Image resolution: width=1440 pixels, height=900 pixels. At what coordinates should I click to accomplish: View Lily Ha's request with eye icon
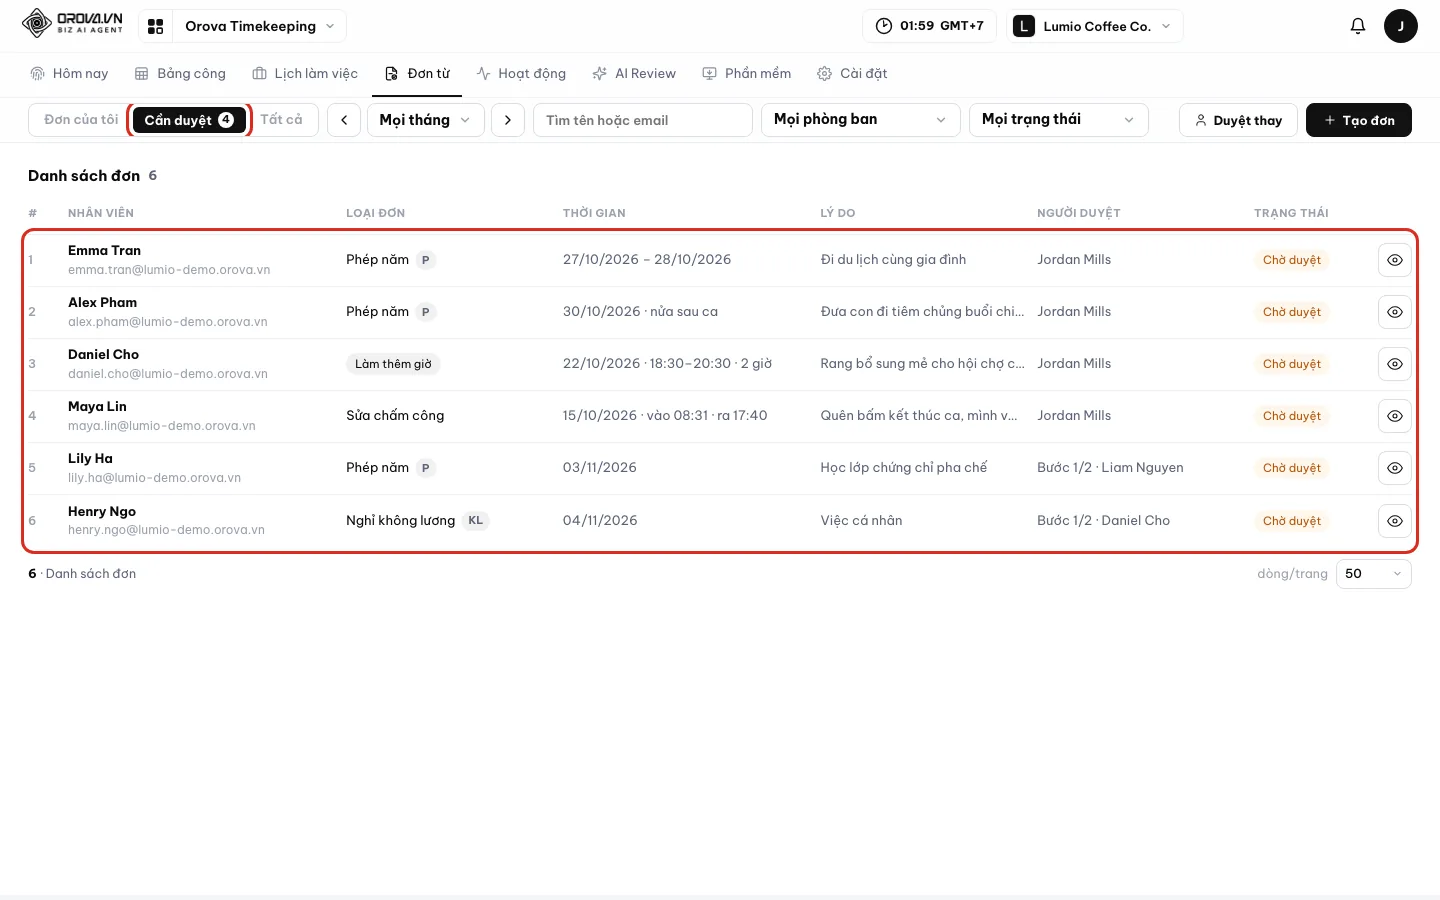click(1394, 468)
